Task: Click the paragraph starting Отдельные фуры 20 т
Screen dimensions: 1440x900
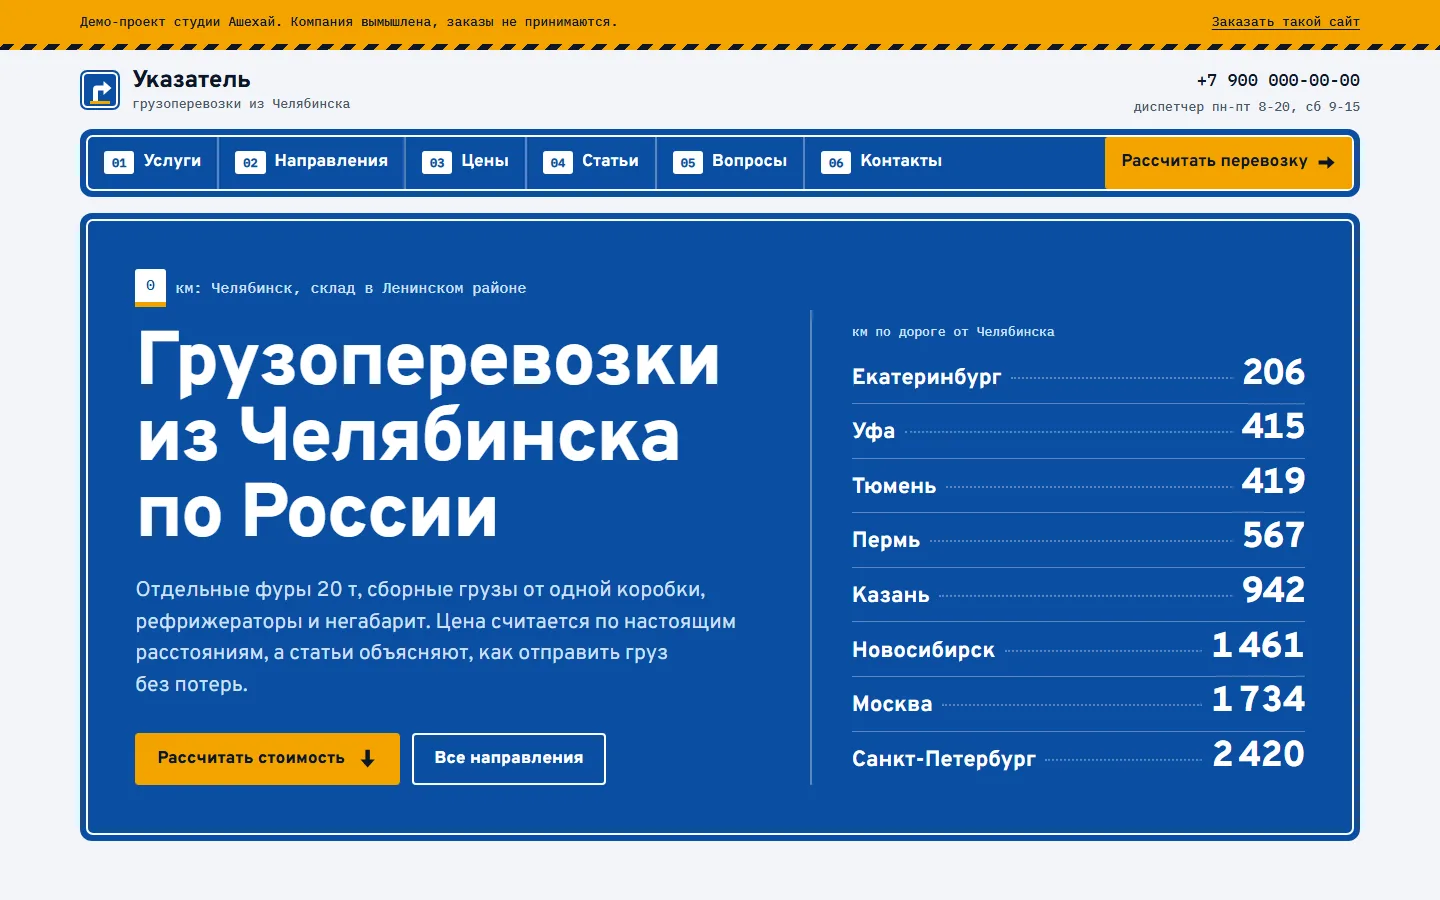Action: click(436, 637)
